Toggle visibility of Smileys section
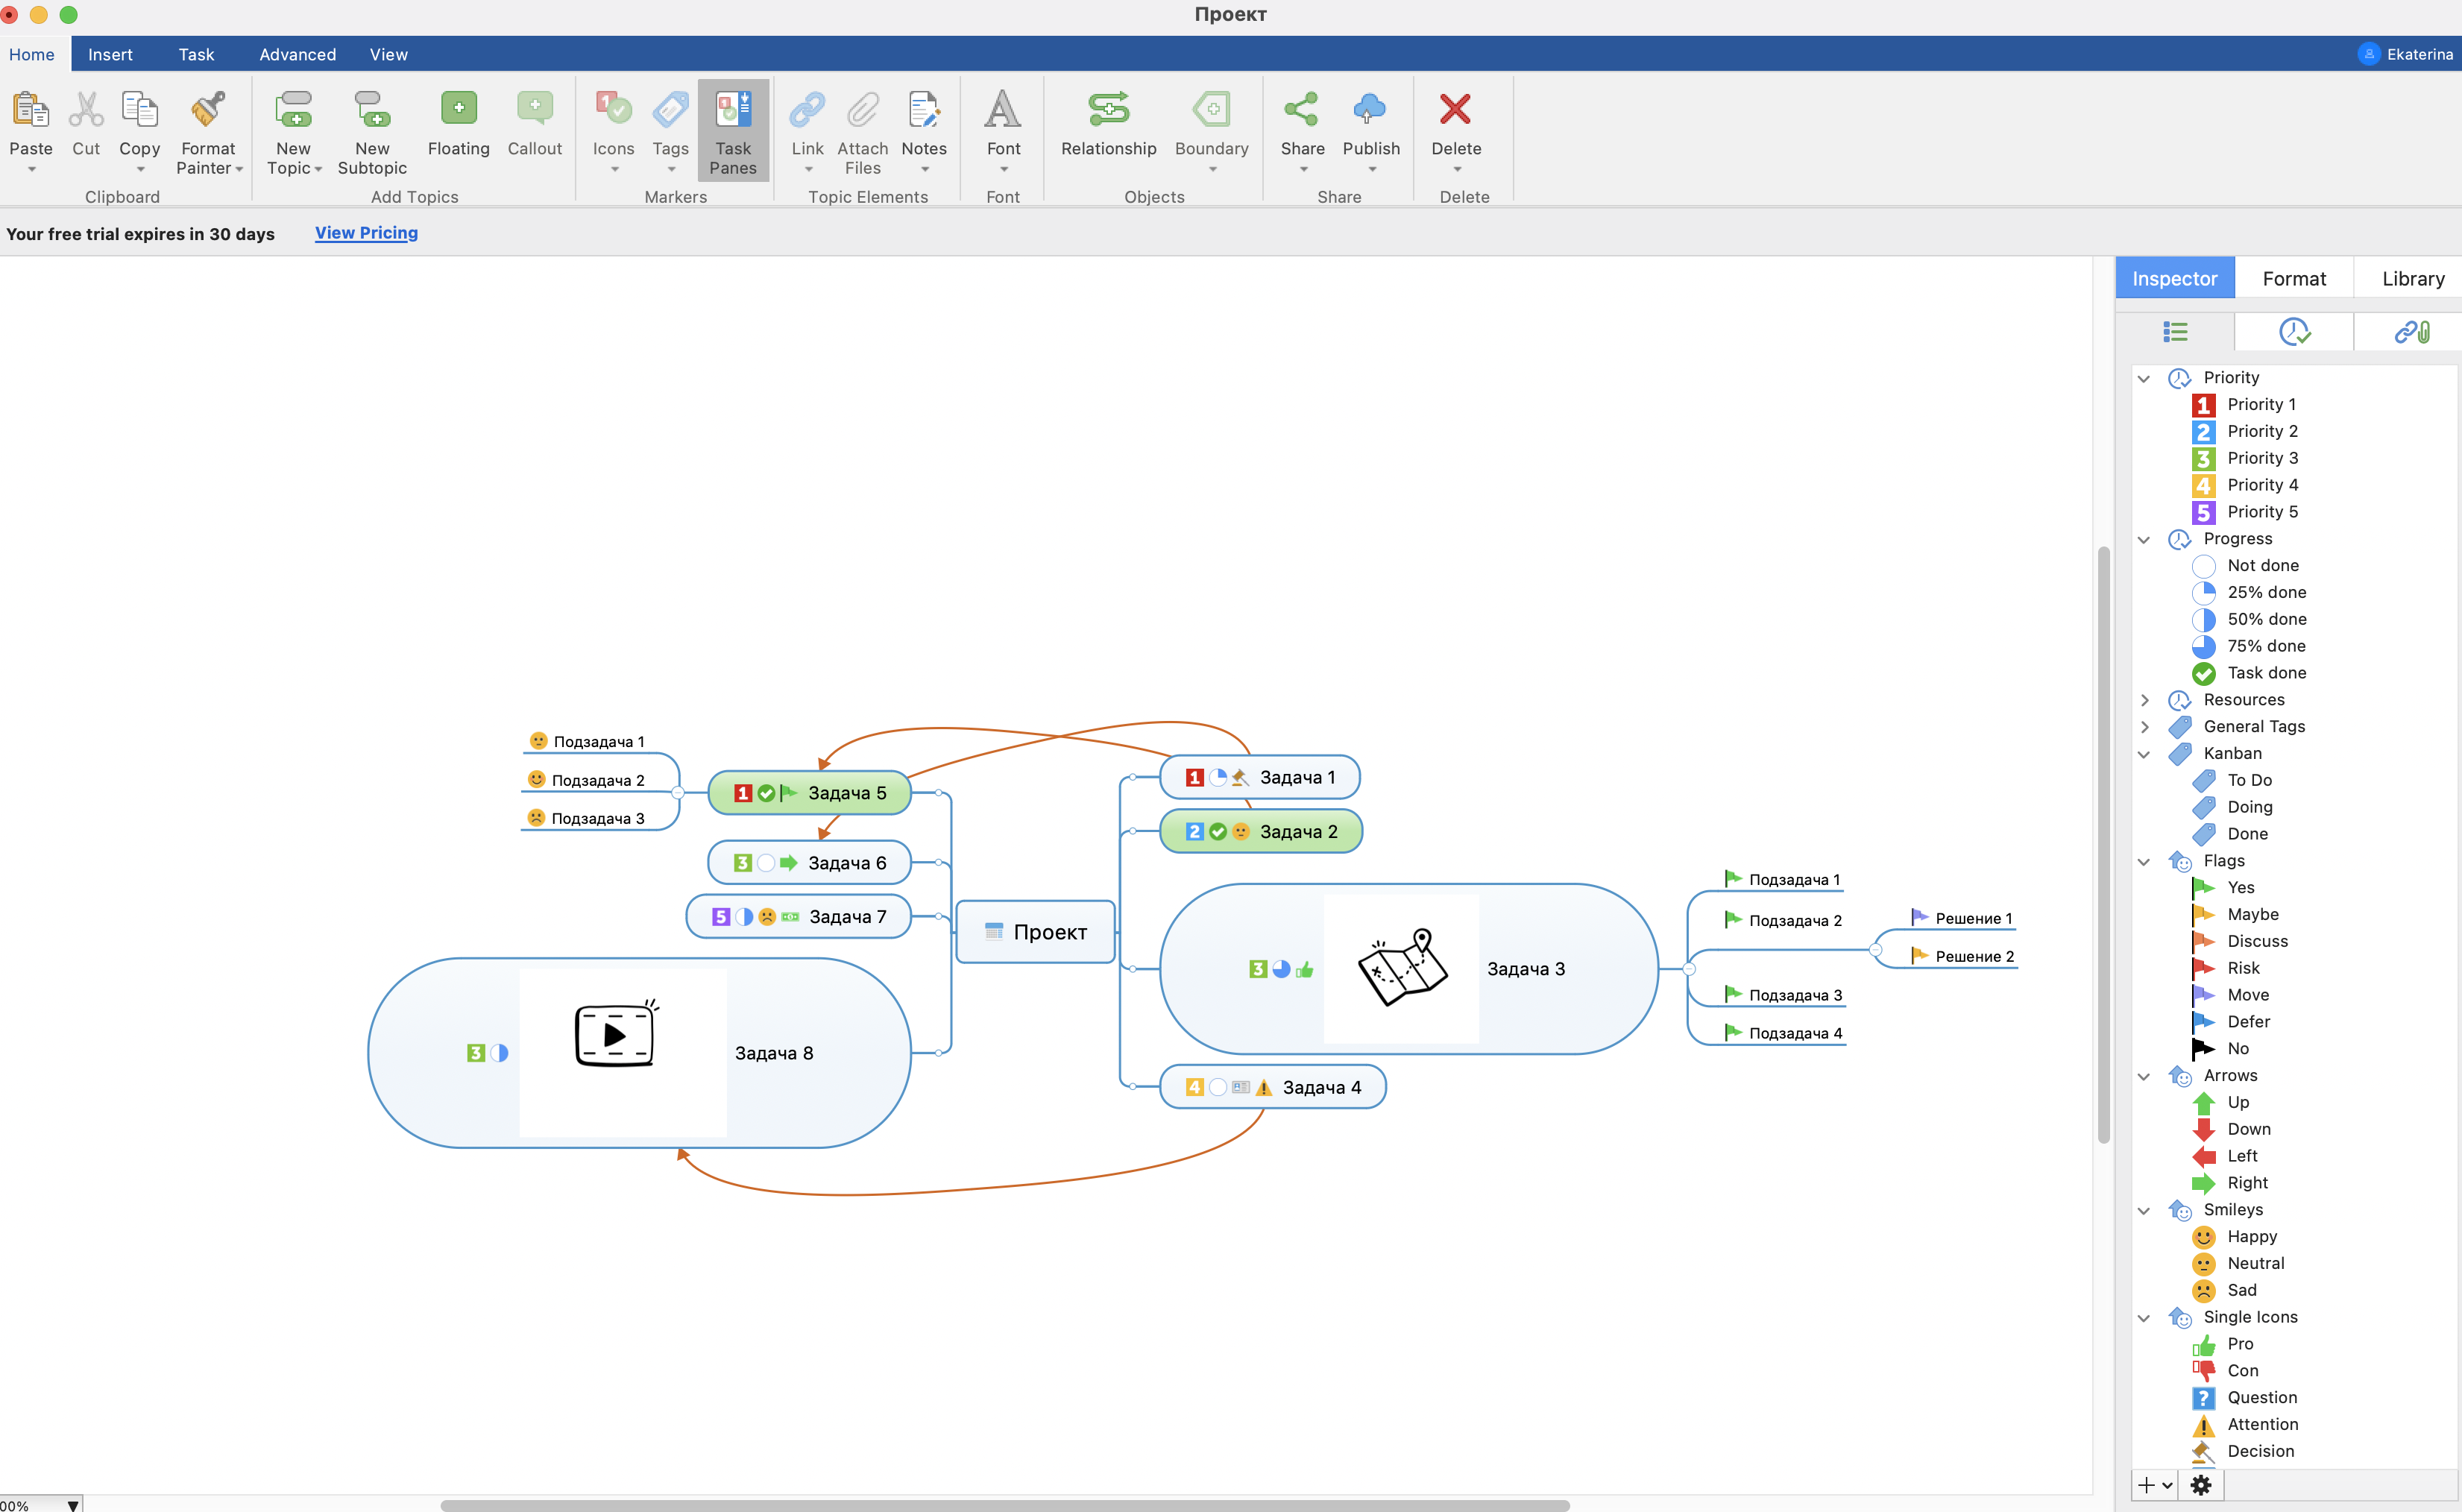Image resolution: width=2462 pixels, height=1512 pixels. click(2145, 1209)
